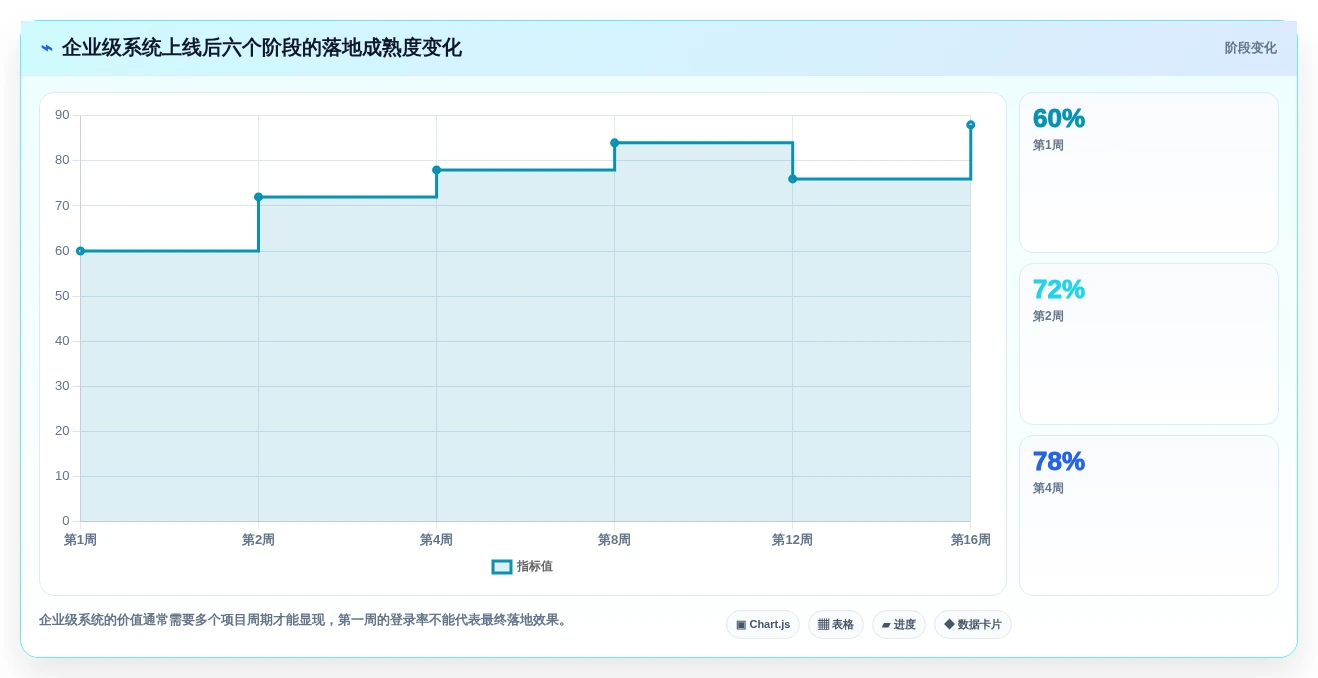Select the 第16周 data point at 88
Viewport: 1318px width, 678px height.
[x=970, y=125]
